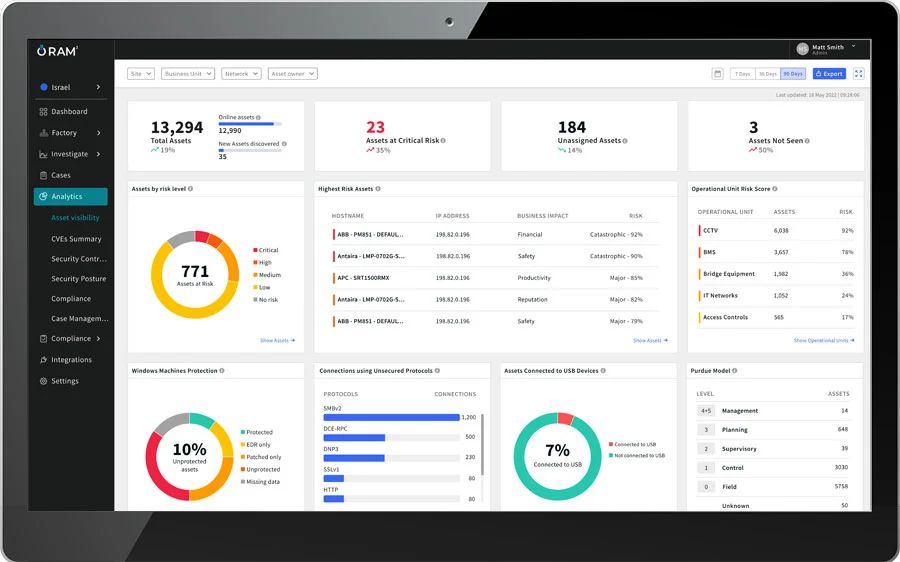The image size is (900, 562).
Task: Expand the bottom Compliance menu chevron
Action: (x=98, y=339)
